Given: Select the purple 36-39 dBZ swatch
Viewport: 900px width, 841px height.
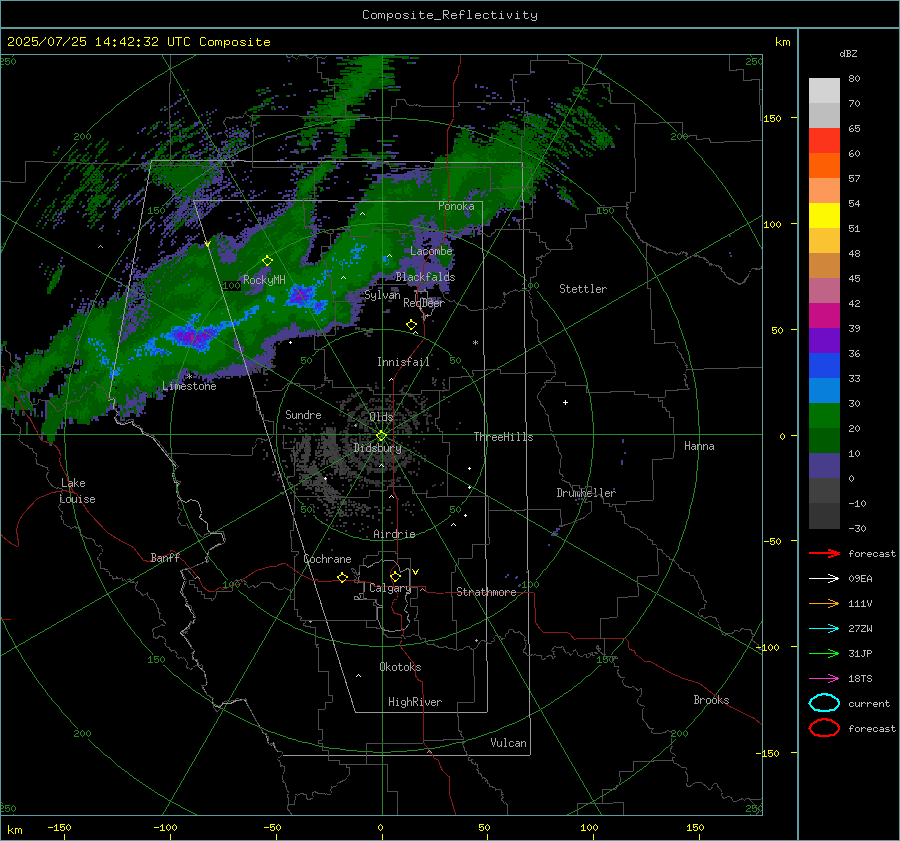Looking at the screenshot, I should (x=824, y=340).
